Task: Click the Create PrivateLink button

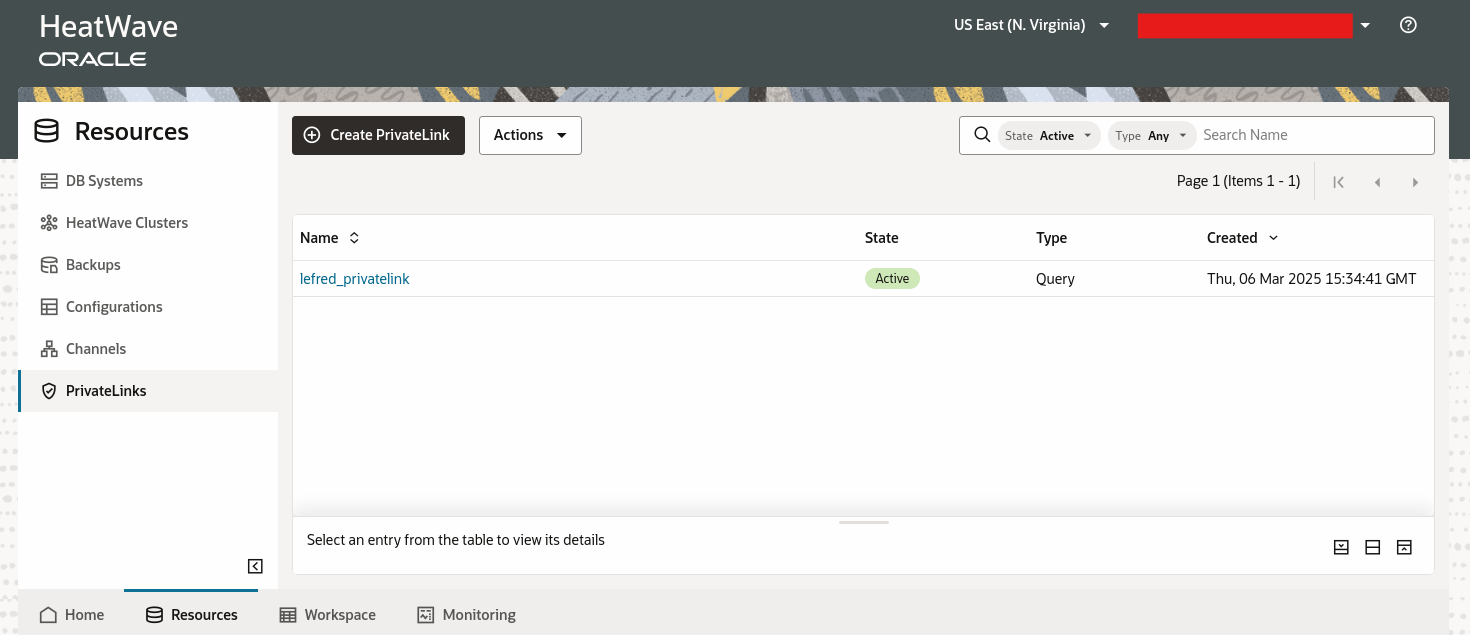Action: [378, 135]
